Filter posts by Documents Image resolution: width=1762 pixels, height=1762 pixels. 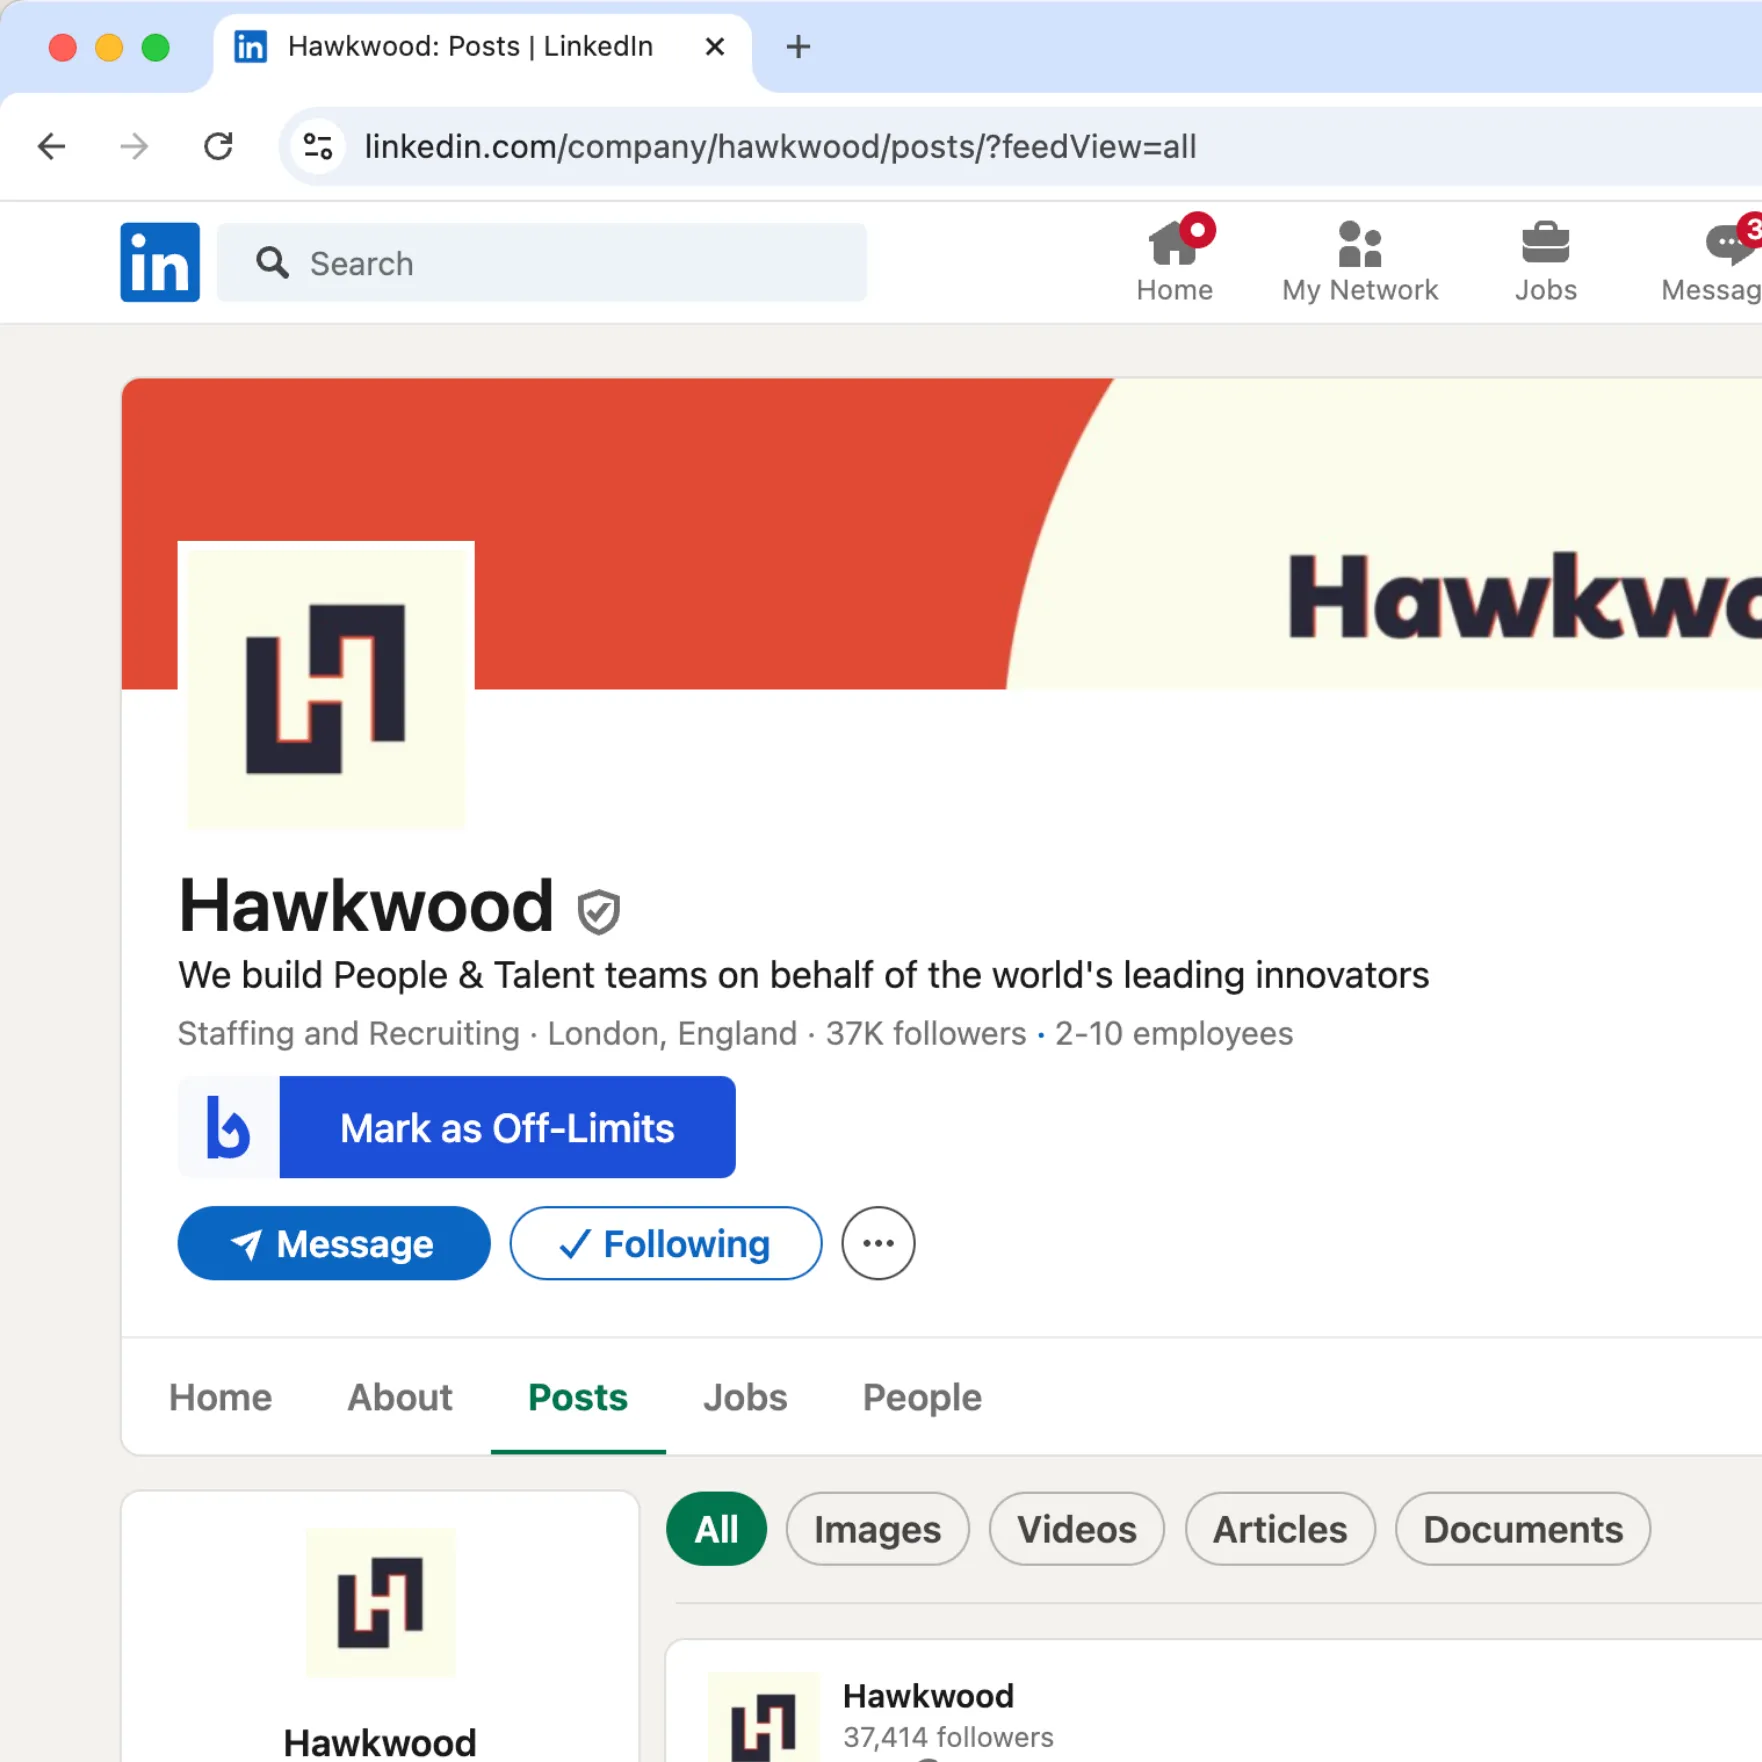point(1522,1529)
